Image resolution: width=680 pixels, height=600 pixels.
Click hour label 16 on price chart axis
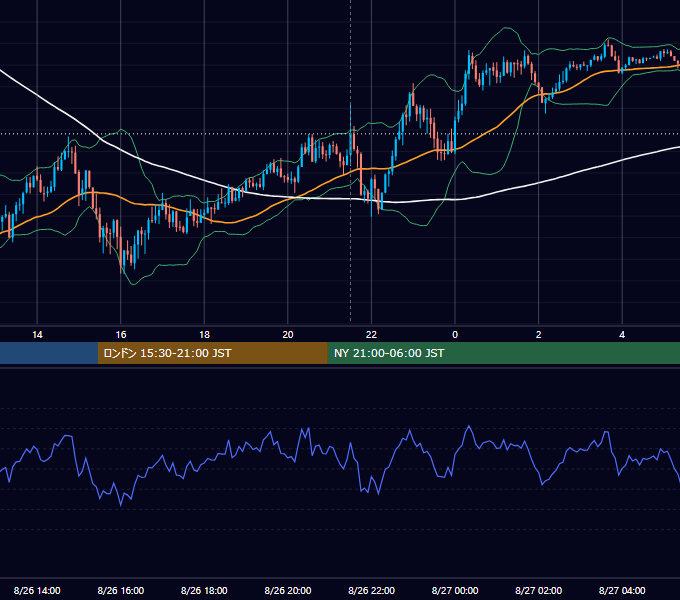coord(121,334)
